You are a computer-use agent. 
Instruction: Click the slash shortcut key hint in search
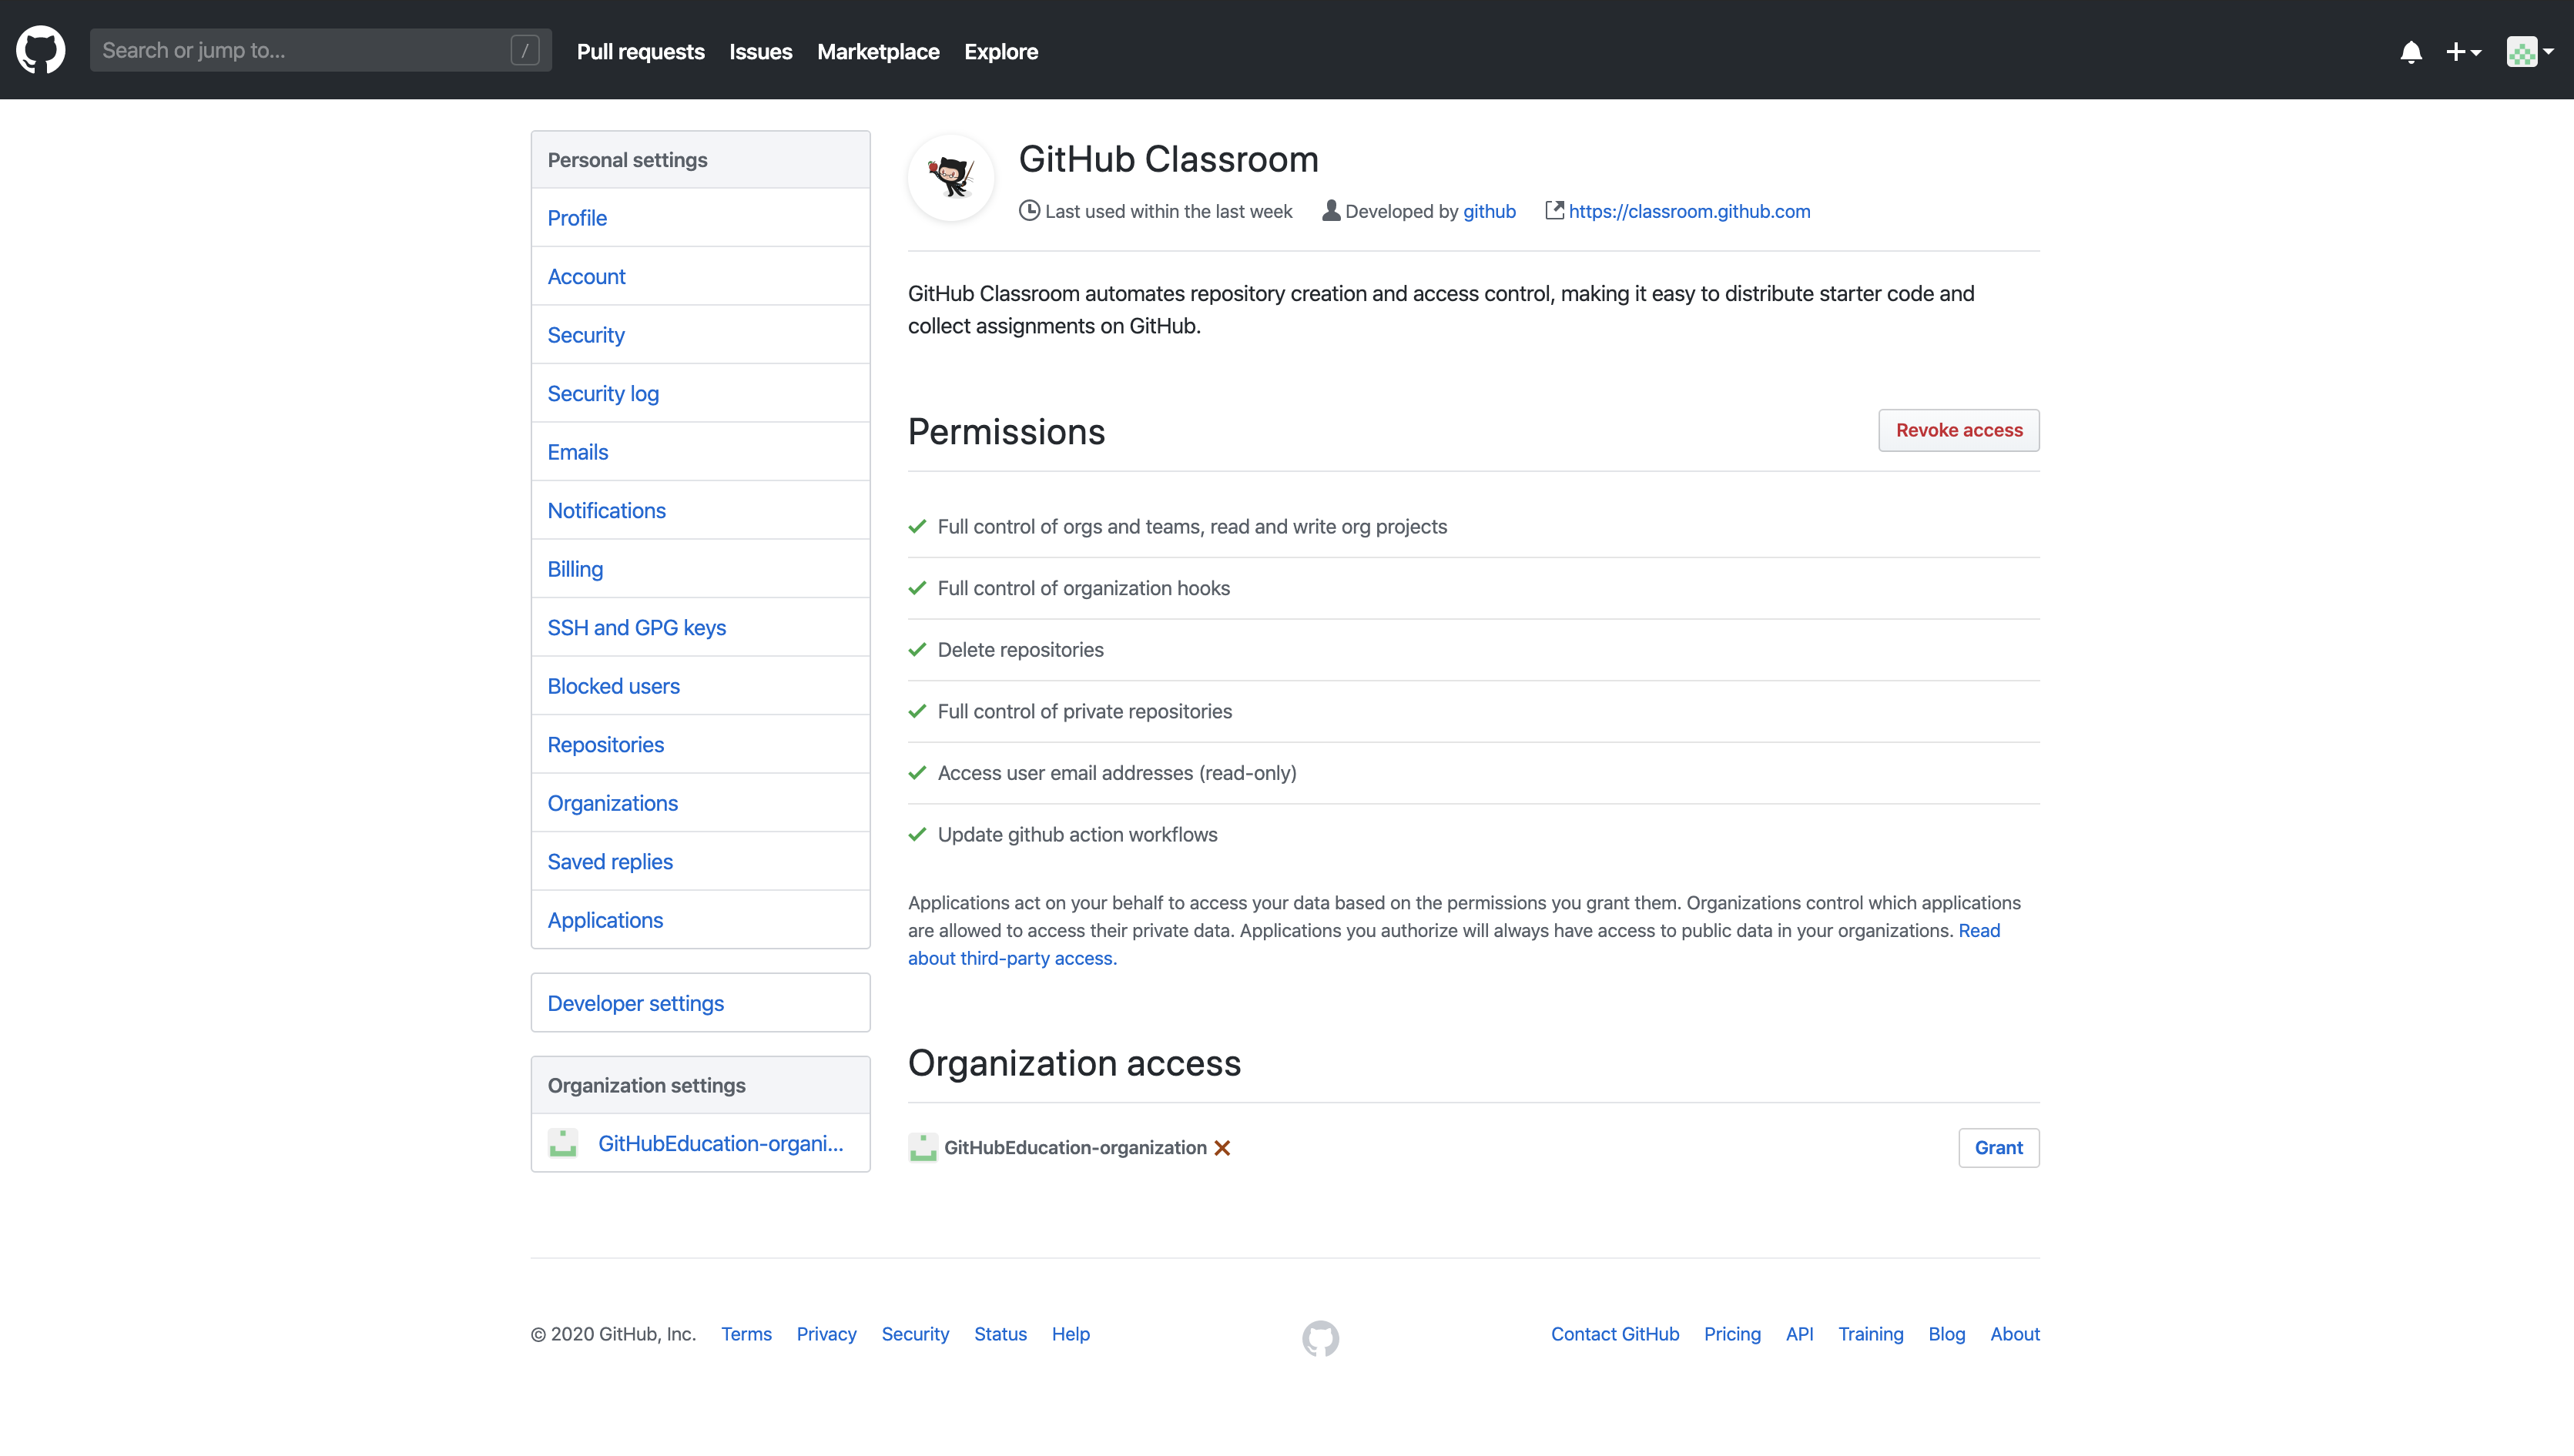tap(525, 50)
